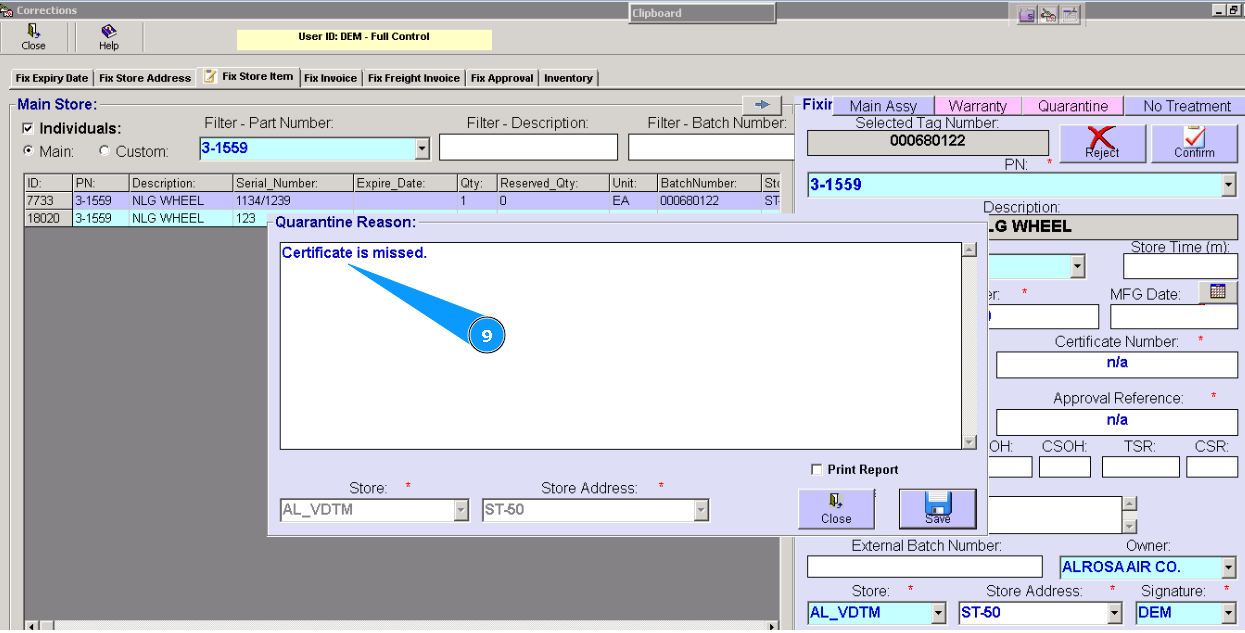Expand the Owner ALROSA AIR CO. dropdown

(1228, 567)
